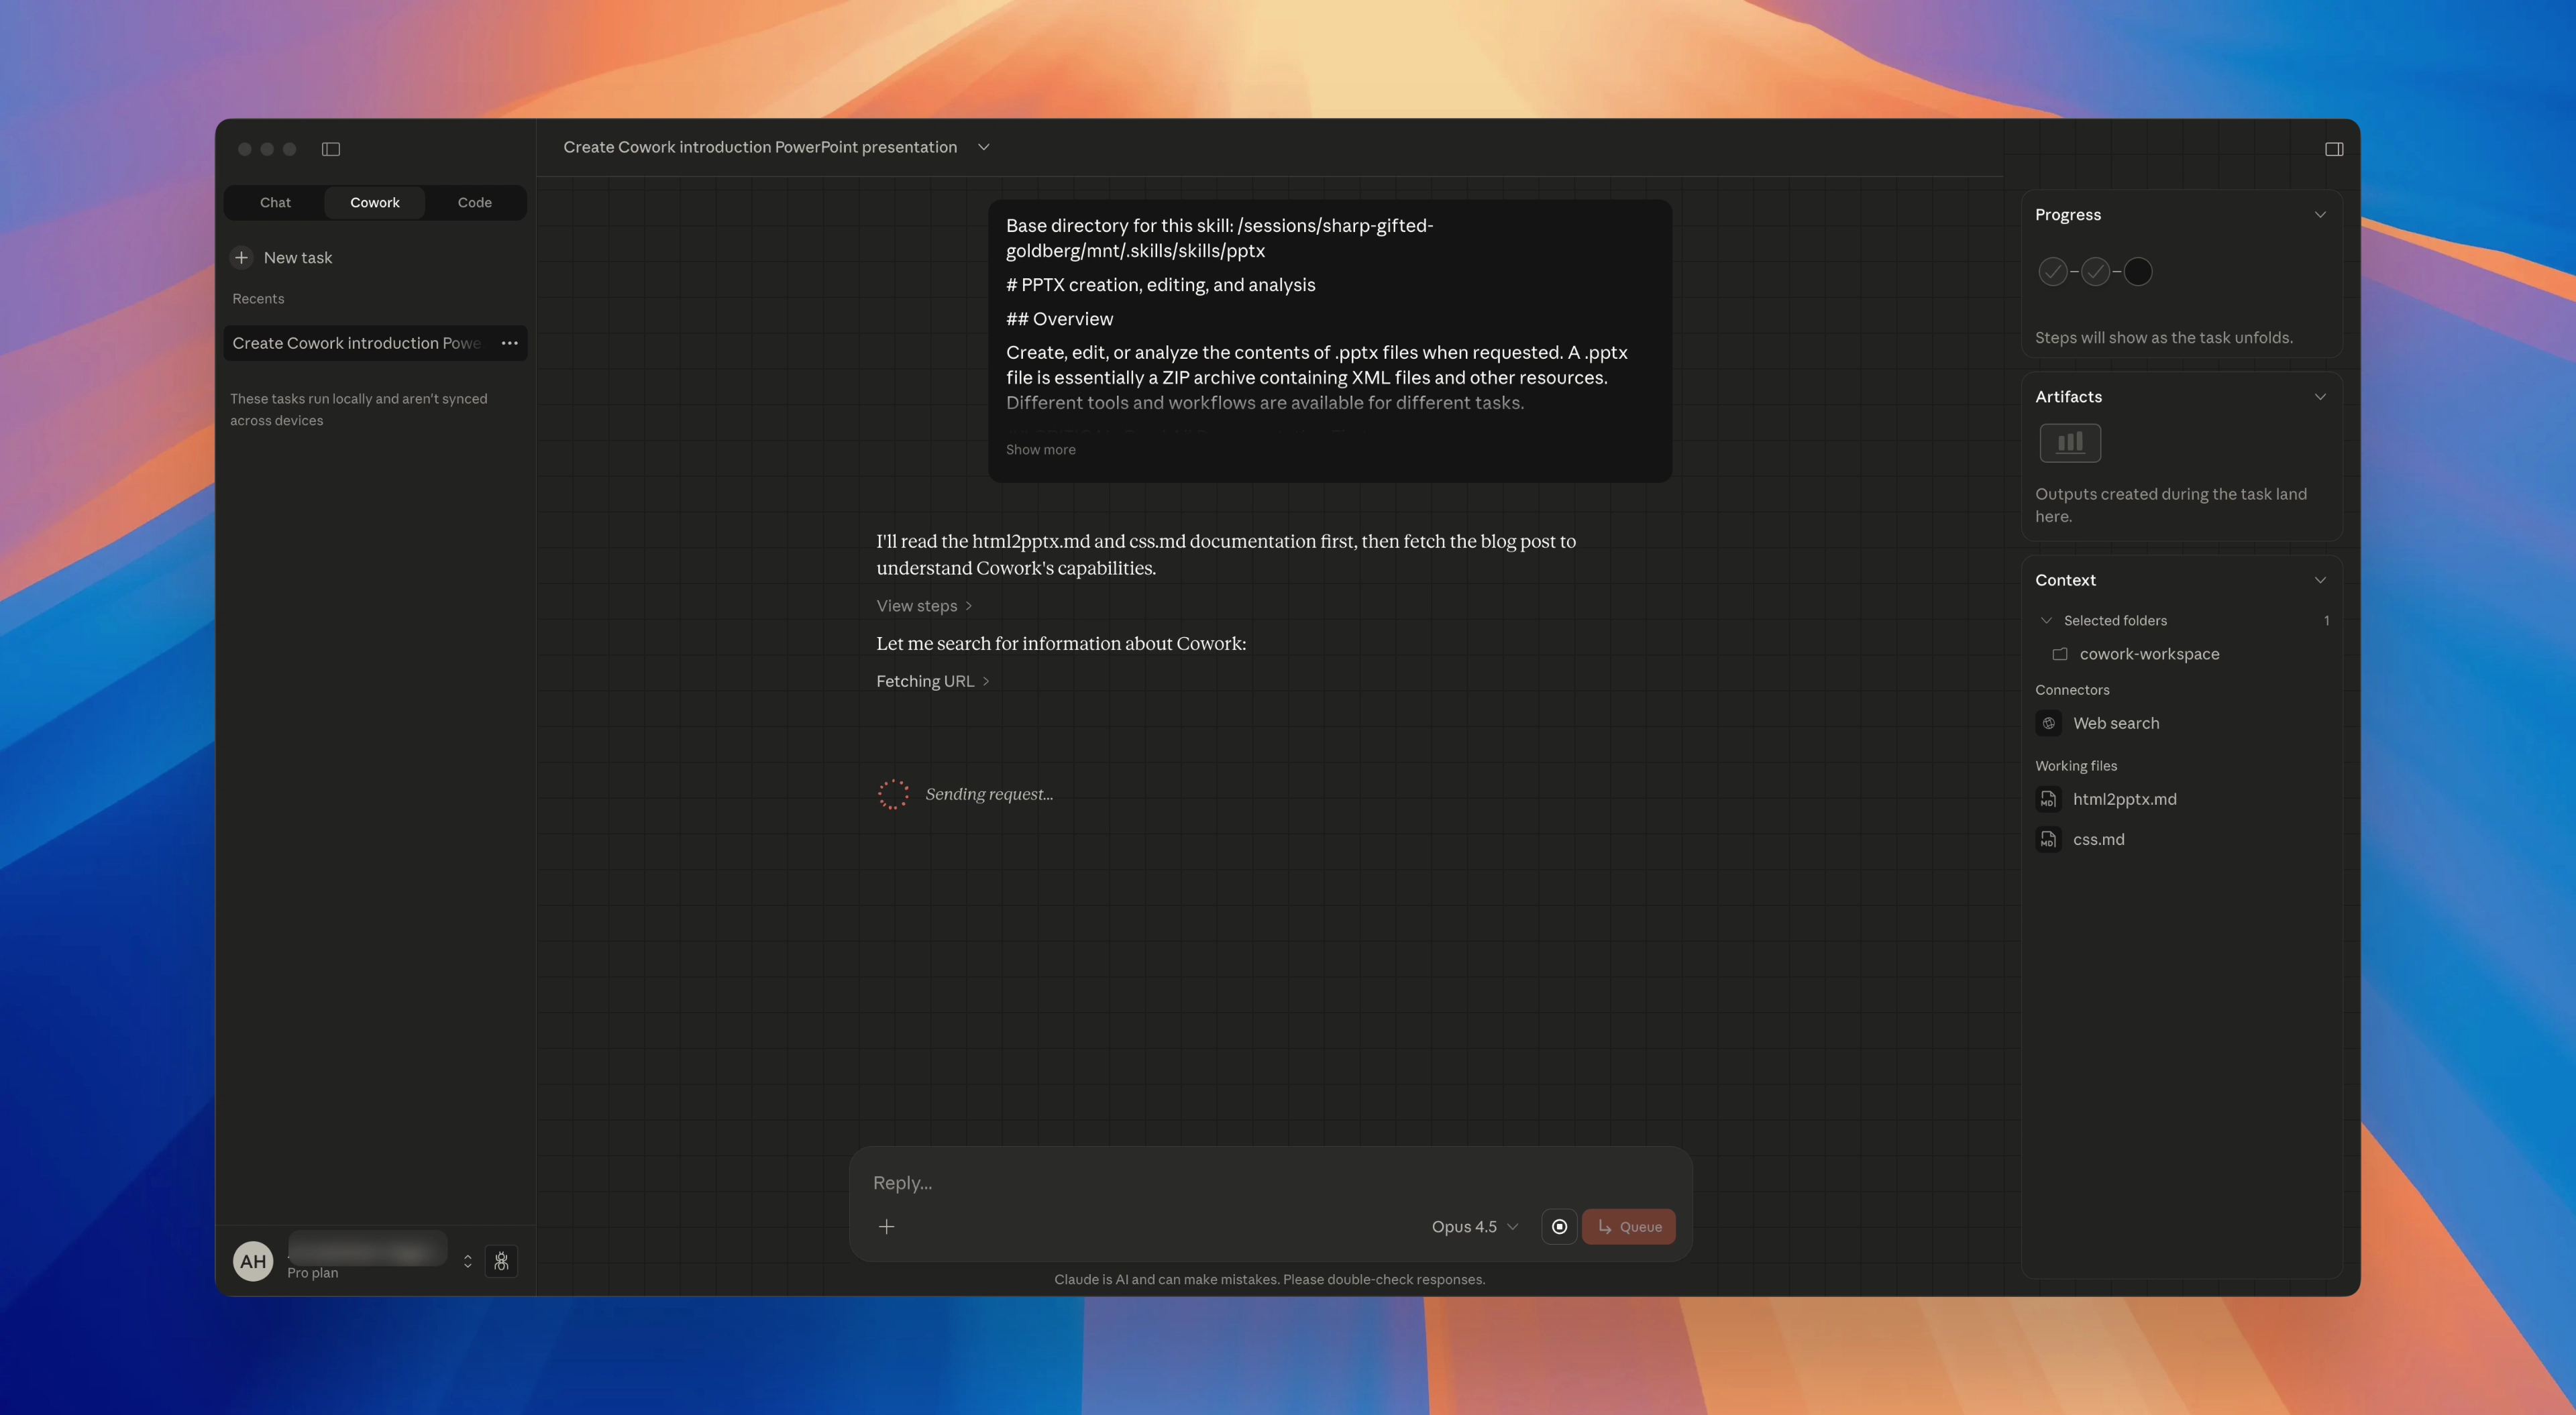Screen dimensions: 2576x1415
Task: Toggle the right details panel icon
Action: click(2334, 149)
